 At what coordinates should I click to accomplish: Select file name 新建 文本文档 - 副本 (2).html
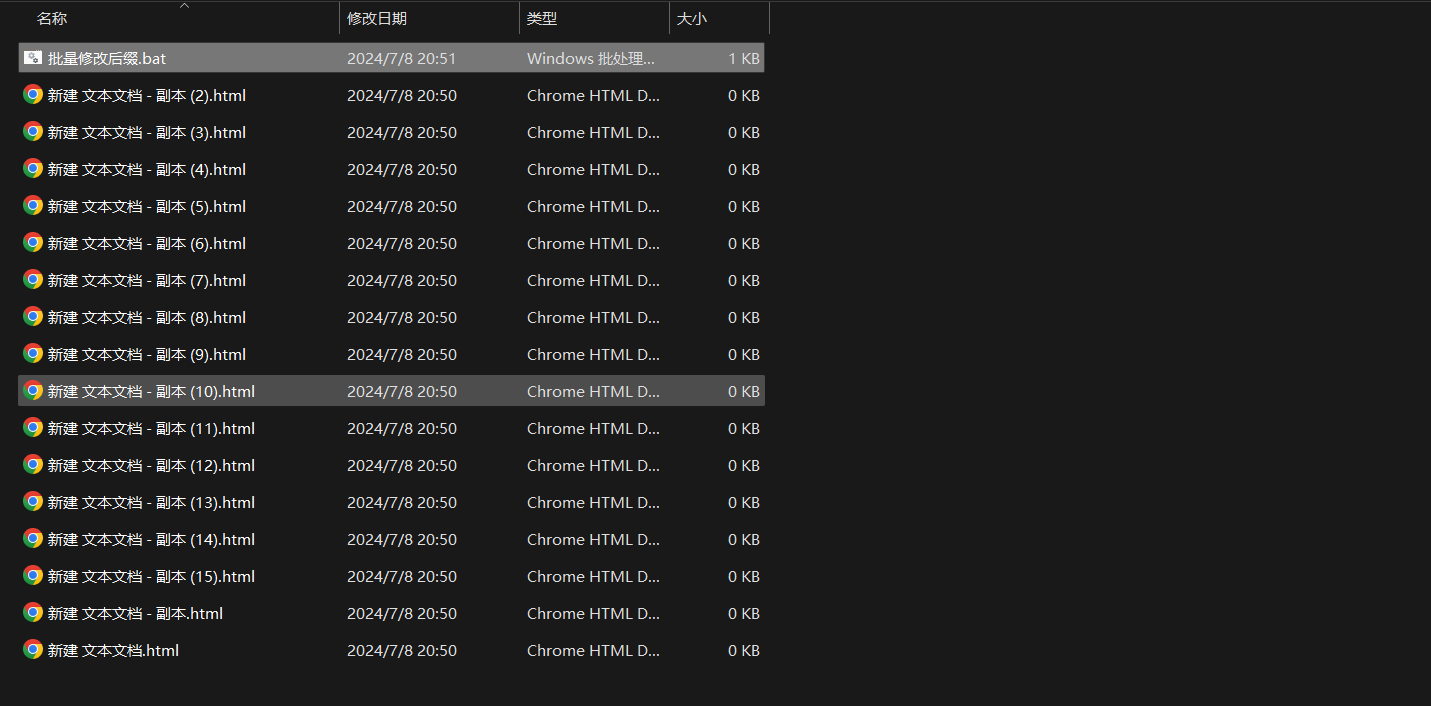(x=147, y=95)
